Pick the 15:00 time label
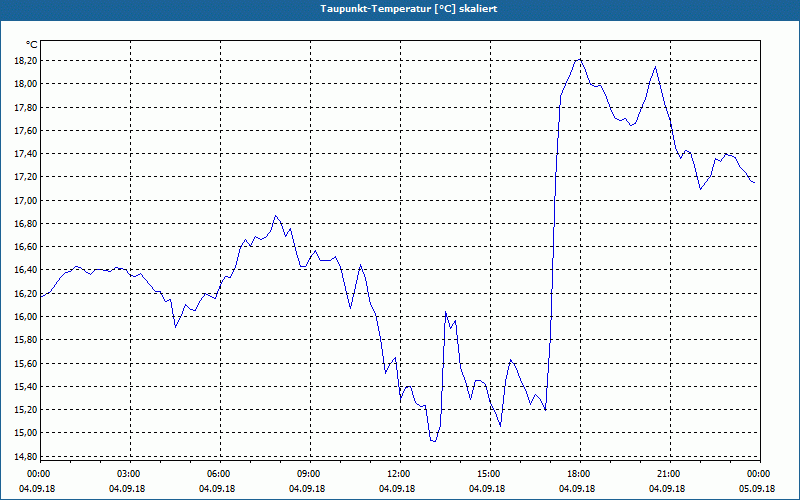The width and height of the screenshot is (800, 500). point(489,474)
